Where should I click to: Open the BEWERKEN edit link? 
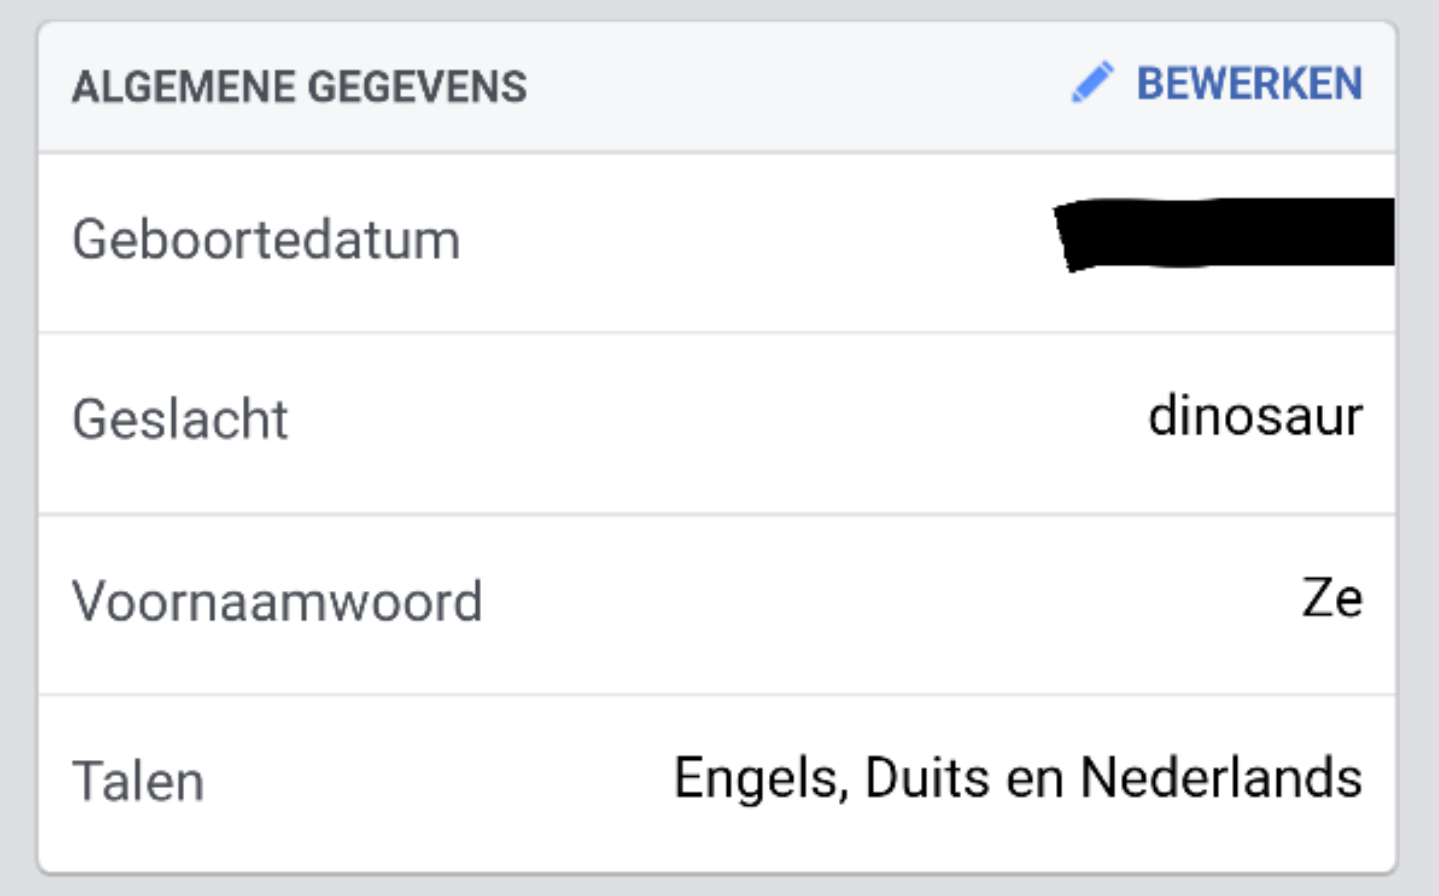(1249, 84)
